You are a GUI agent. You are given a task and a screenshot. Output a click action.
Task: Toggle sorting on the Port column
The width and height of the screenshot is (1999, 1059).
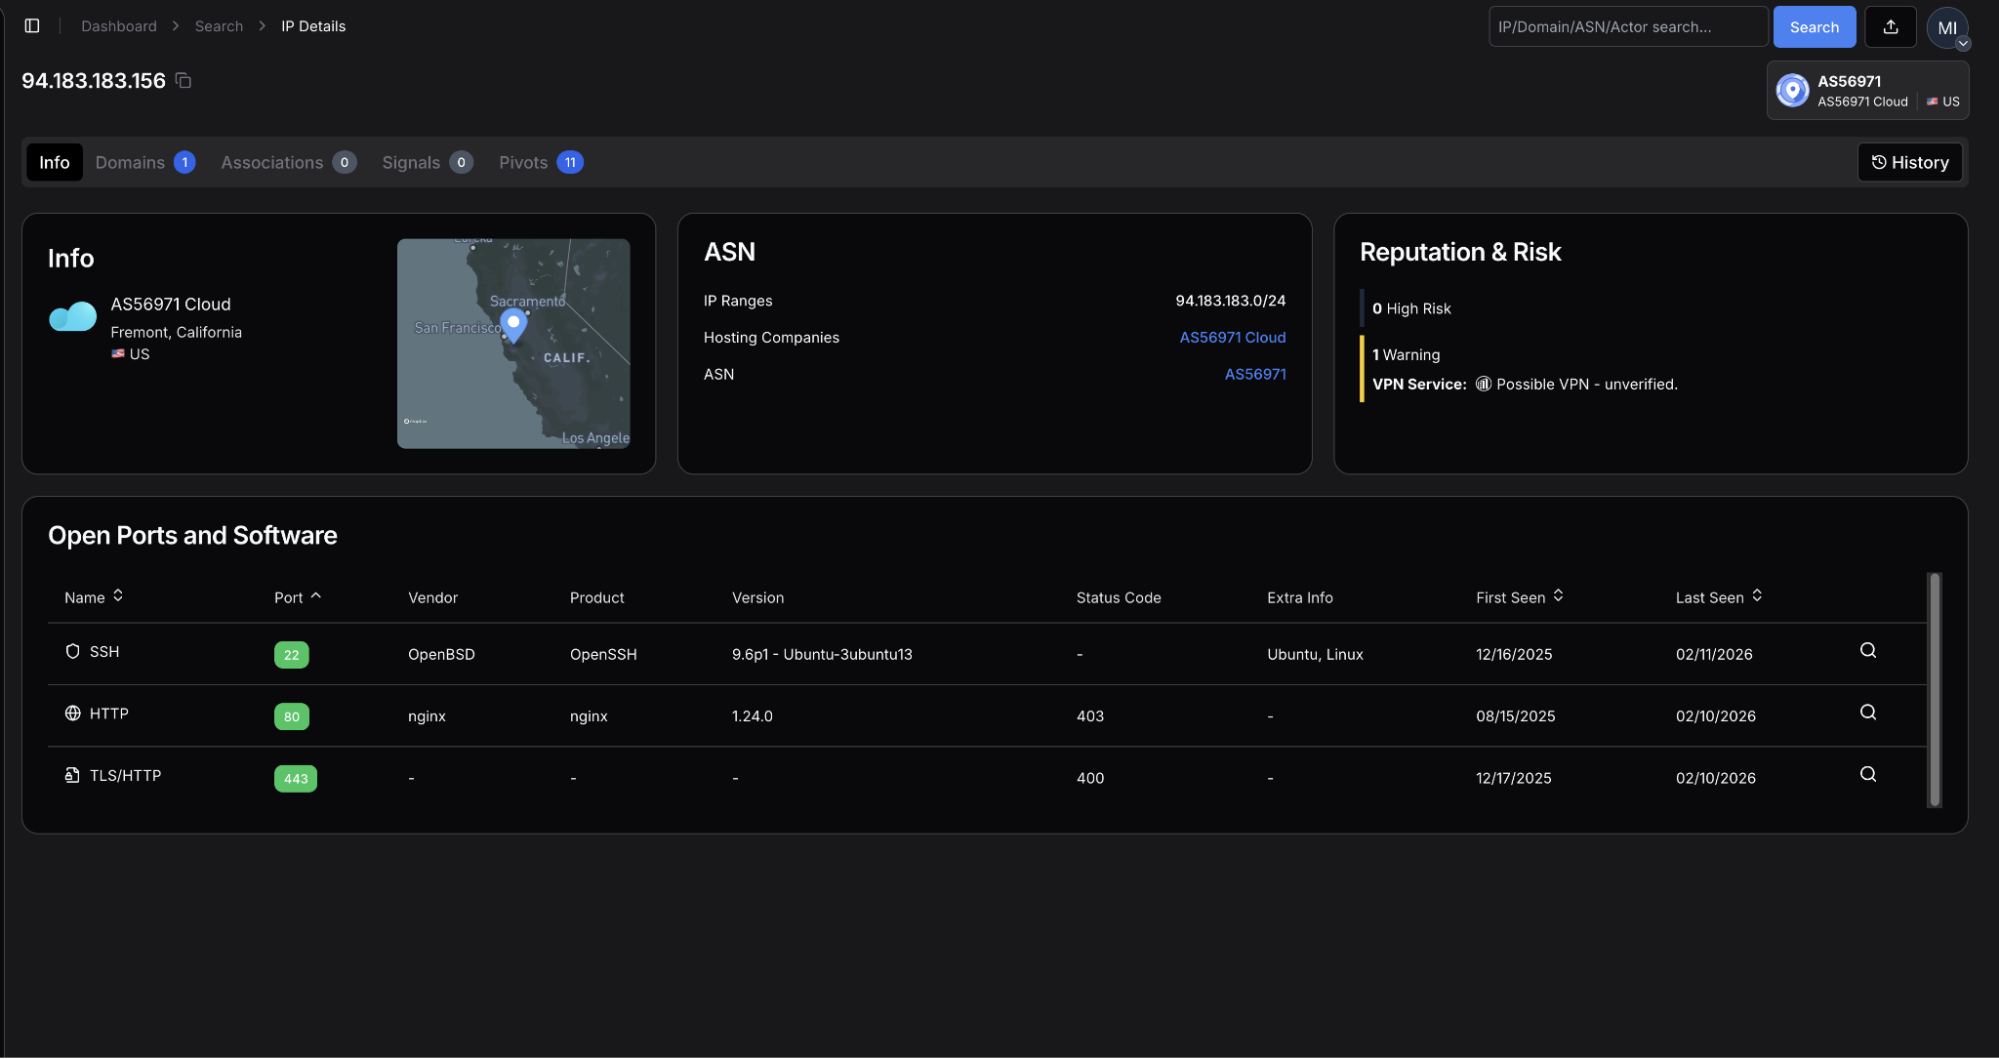point(316,595)
